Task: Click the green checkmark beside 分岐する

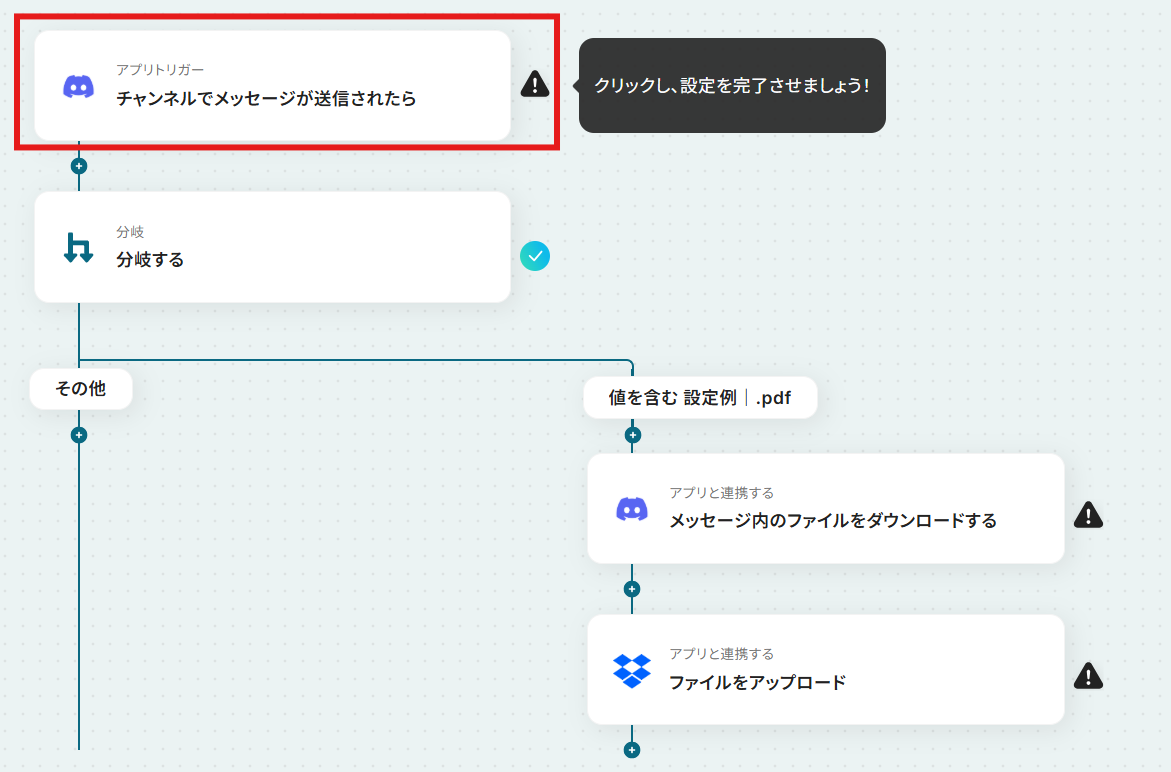Action: point(535,256)
